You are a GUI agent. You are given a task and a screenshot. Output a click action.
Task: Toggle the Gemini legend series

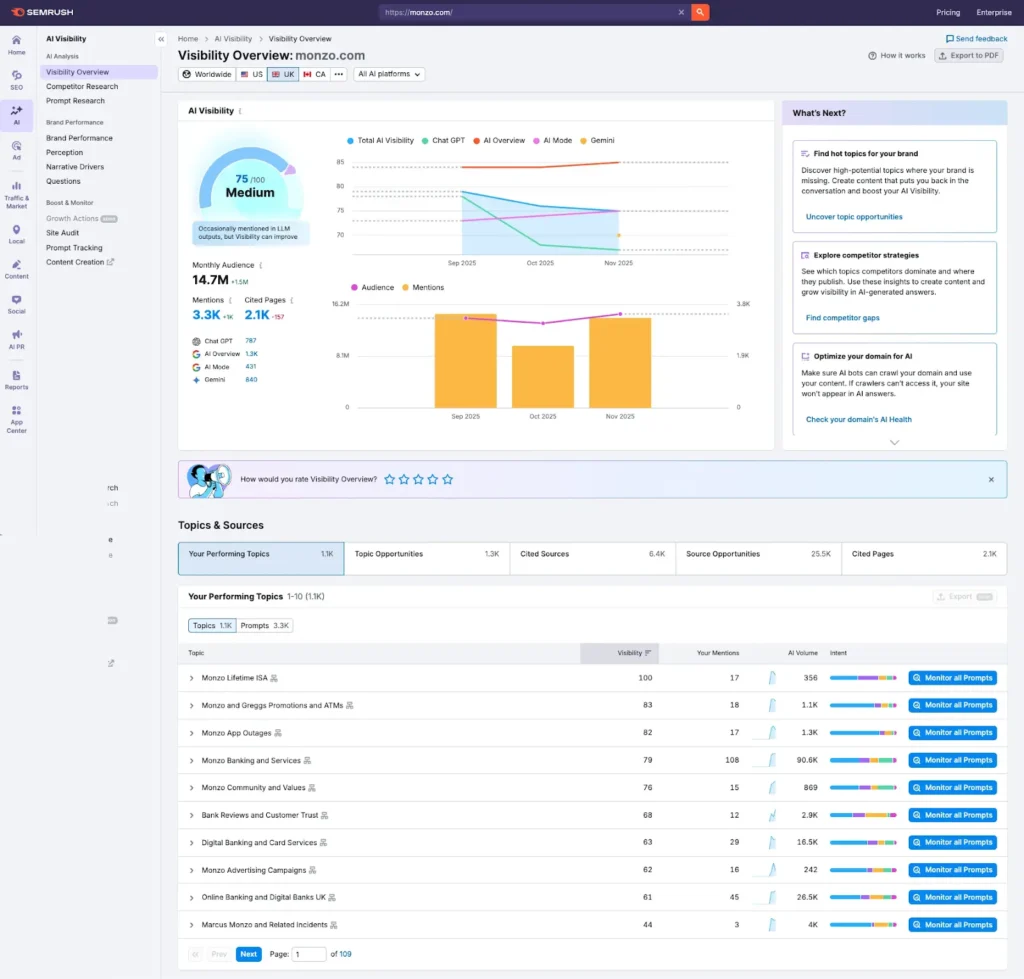coord(598,140)
